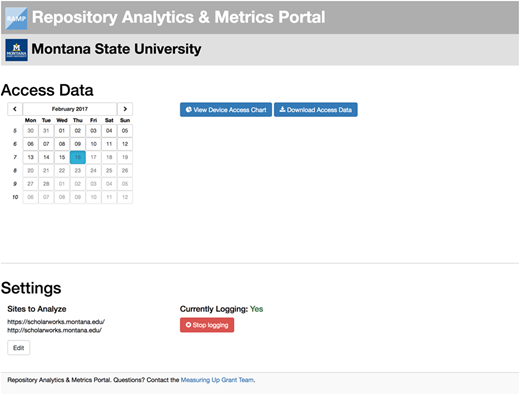Image resolution: width=520 pixels, height=395 pixels.
Task: Open the Measuring Up Grant Team link
Action: coord(218,380)
